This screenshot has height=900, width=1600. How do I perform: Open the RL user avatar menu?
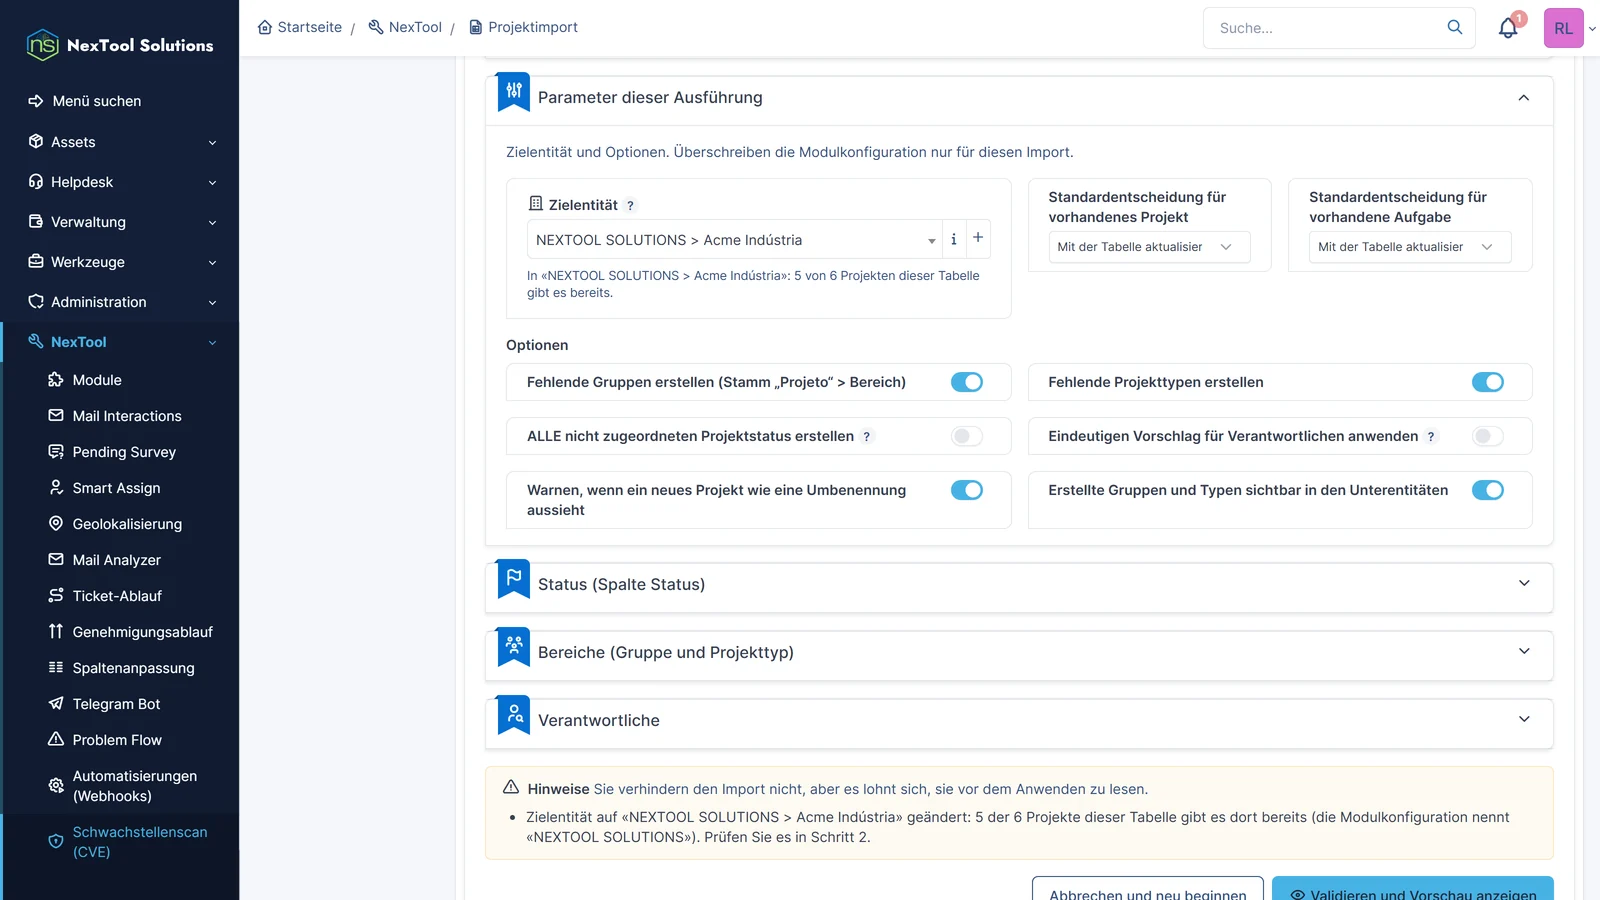coord(1564,28)
